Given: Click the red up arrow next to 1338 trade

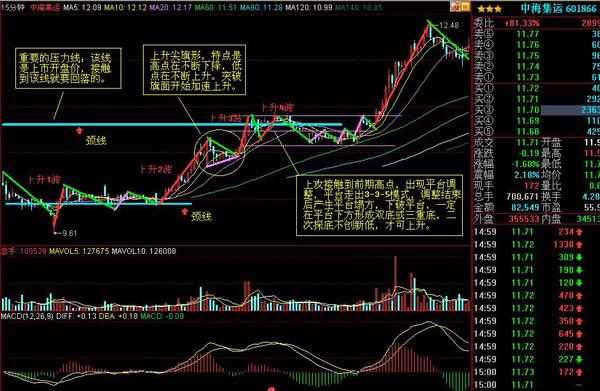Looking at the screenshot, I should coord(579,244).
